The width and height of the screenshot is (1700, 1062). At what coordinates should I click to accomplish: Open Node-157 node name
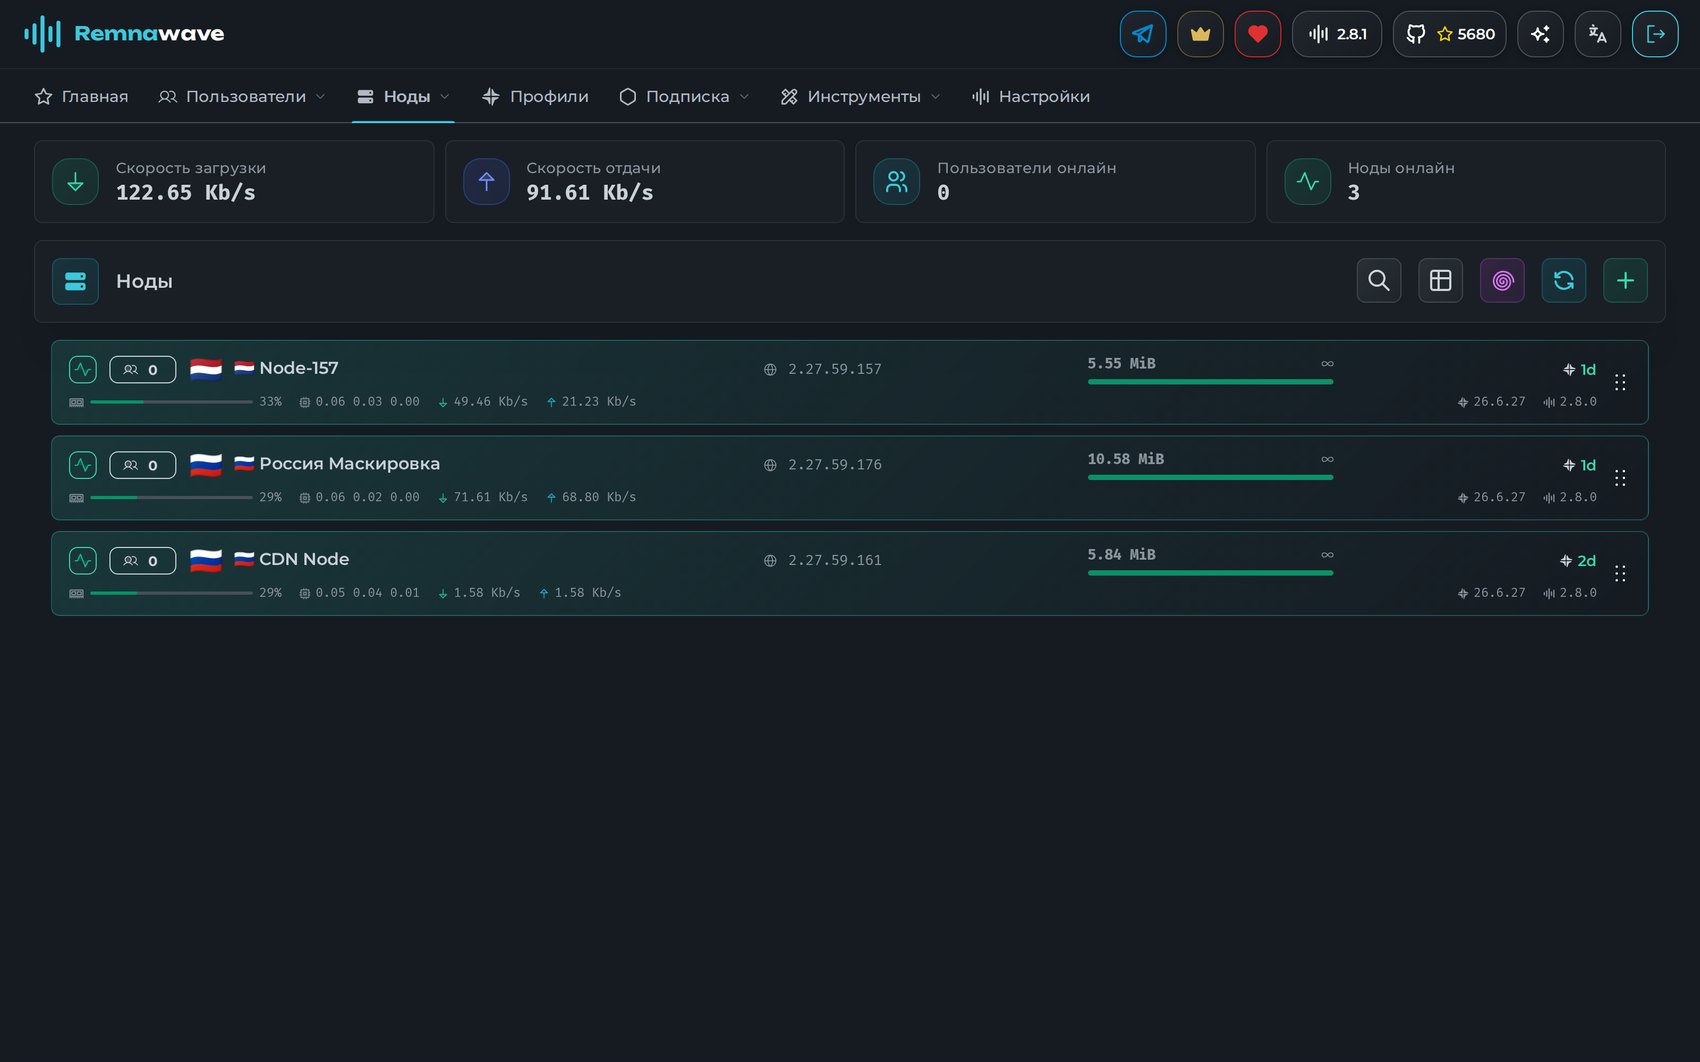[x=299, y=368]
